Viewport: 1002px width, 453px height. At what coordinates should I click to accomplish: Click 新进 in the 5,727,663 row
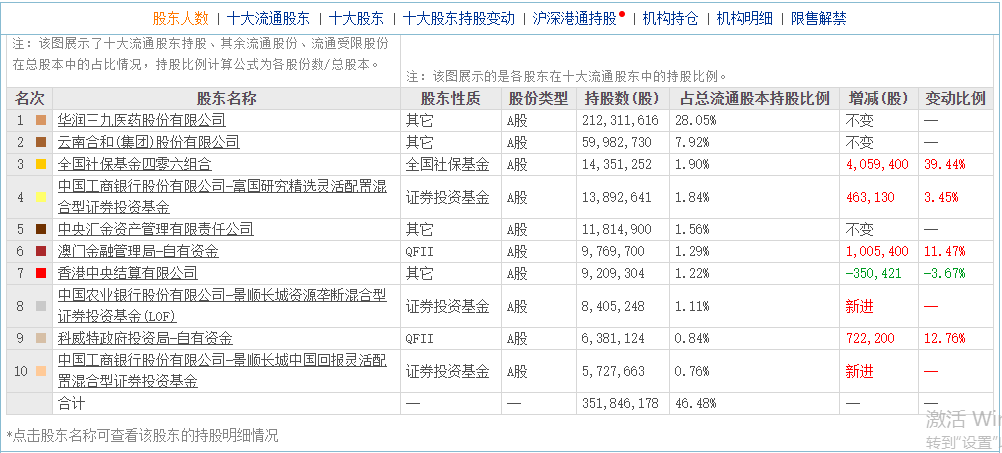pyautogui.click(x=859, y=371)
